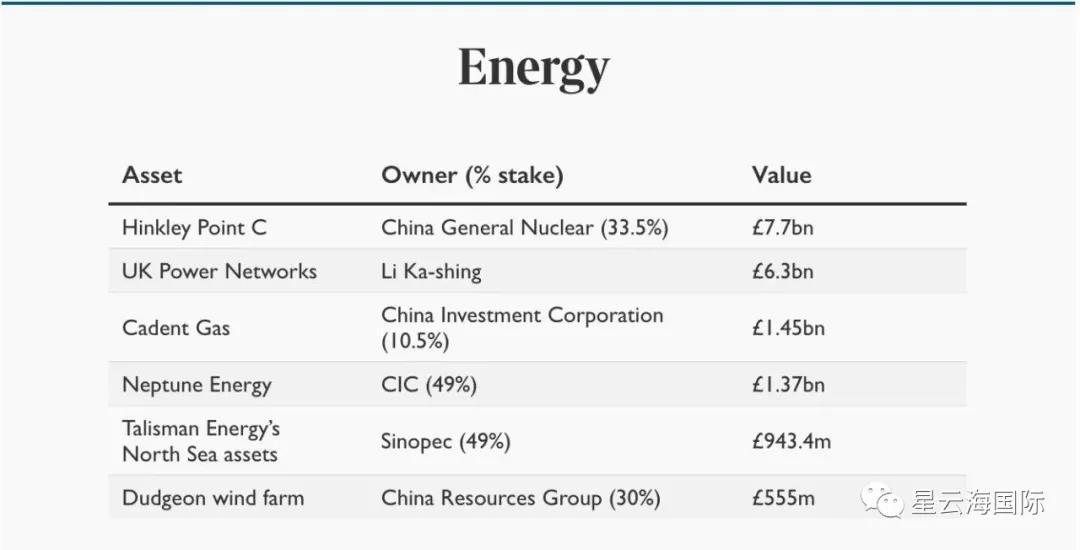Select the Cadent Gas asset name

pos(176,328)
